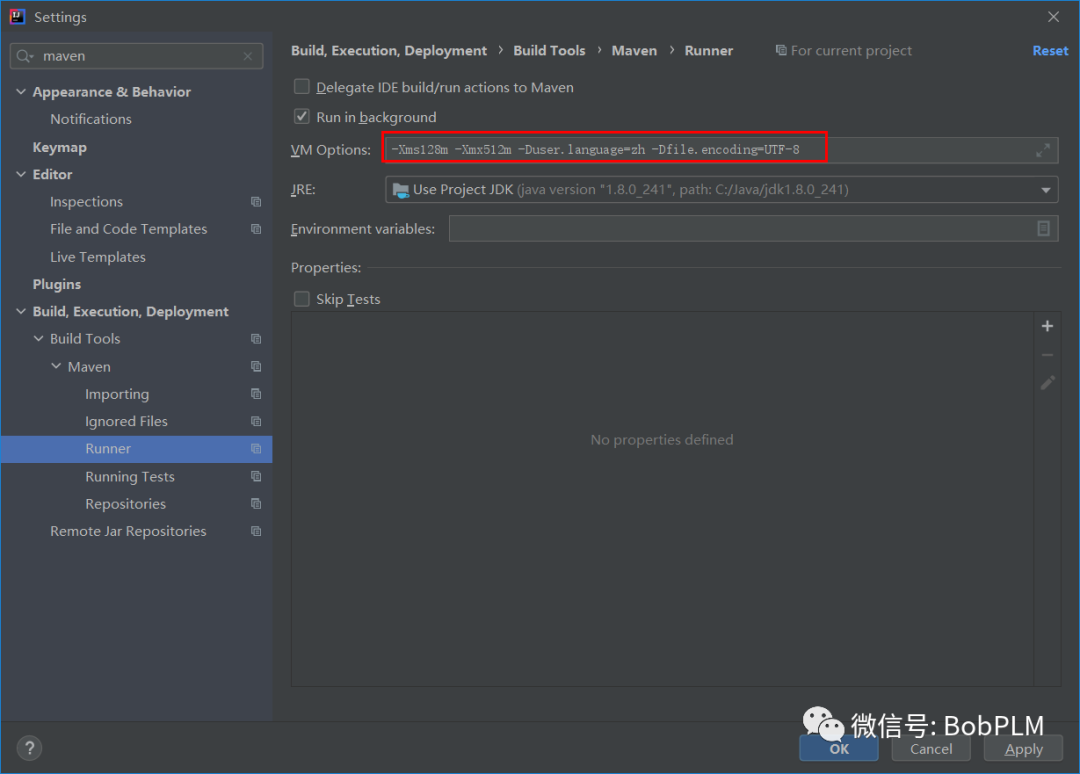
Task: Add a new property with plus icon
Action: [x=1047, y=326]
